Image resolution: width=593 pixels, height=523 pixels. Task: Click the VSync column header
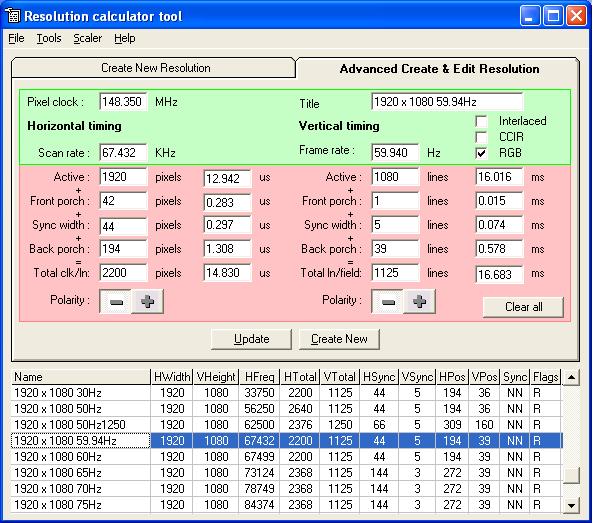click(x=417, y=377)
